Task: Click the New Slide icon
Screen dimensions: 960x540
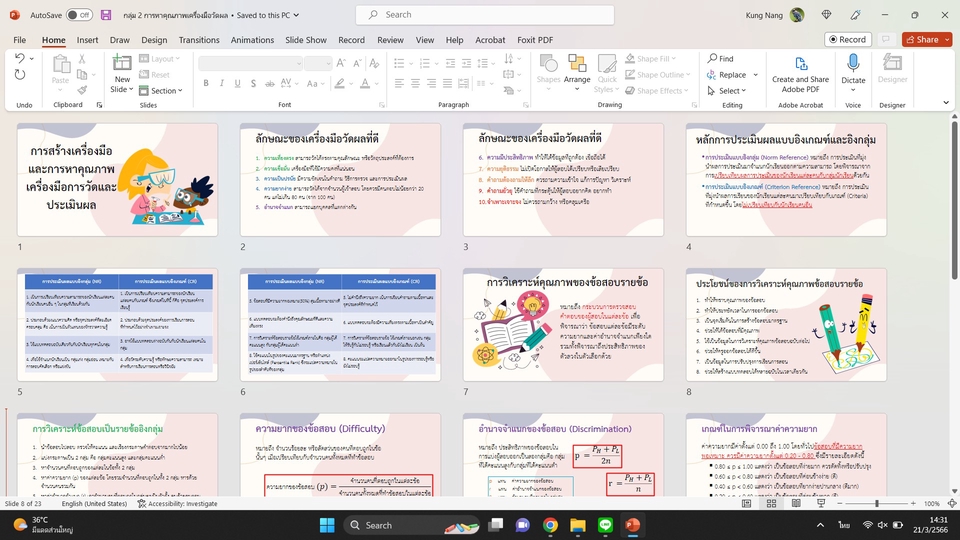Action: (x=122, y=62)
